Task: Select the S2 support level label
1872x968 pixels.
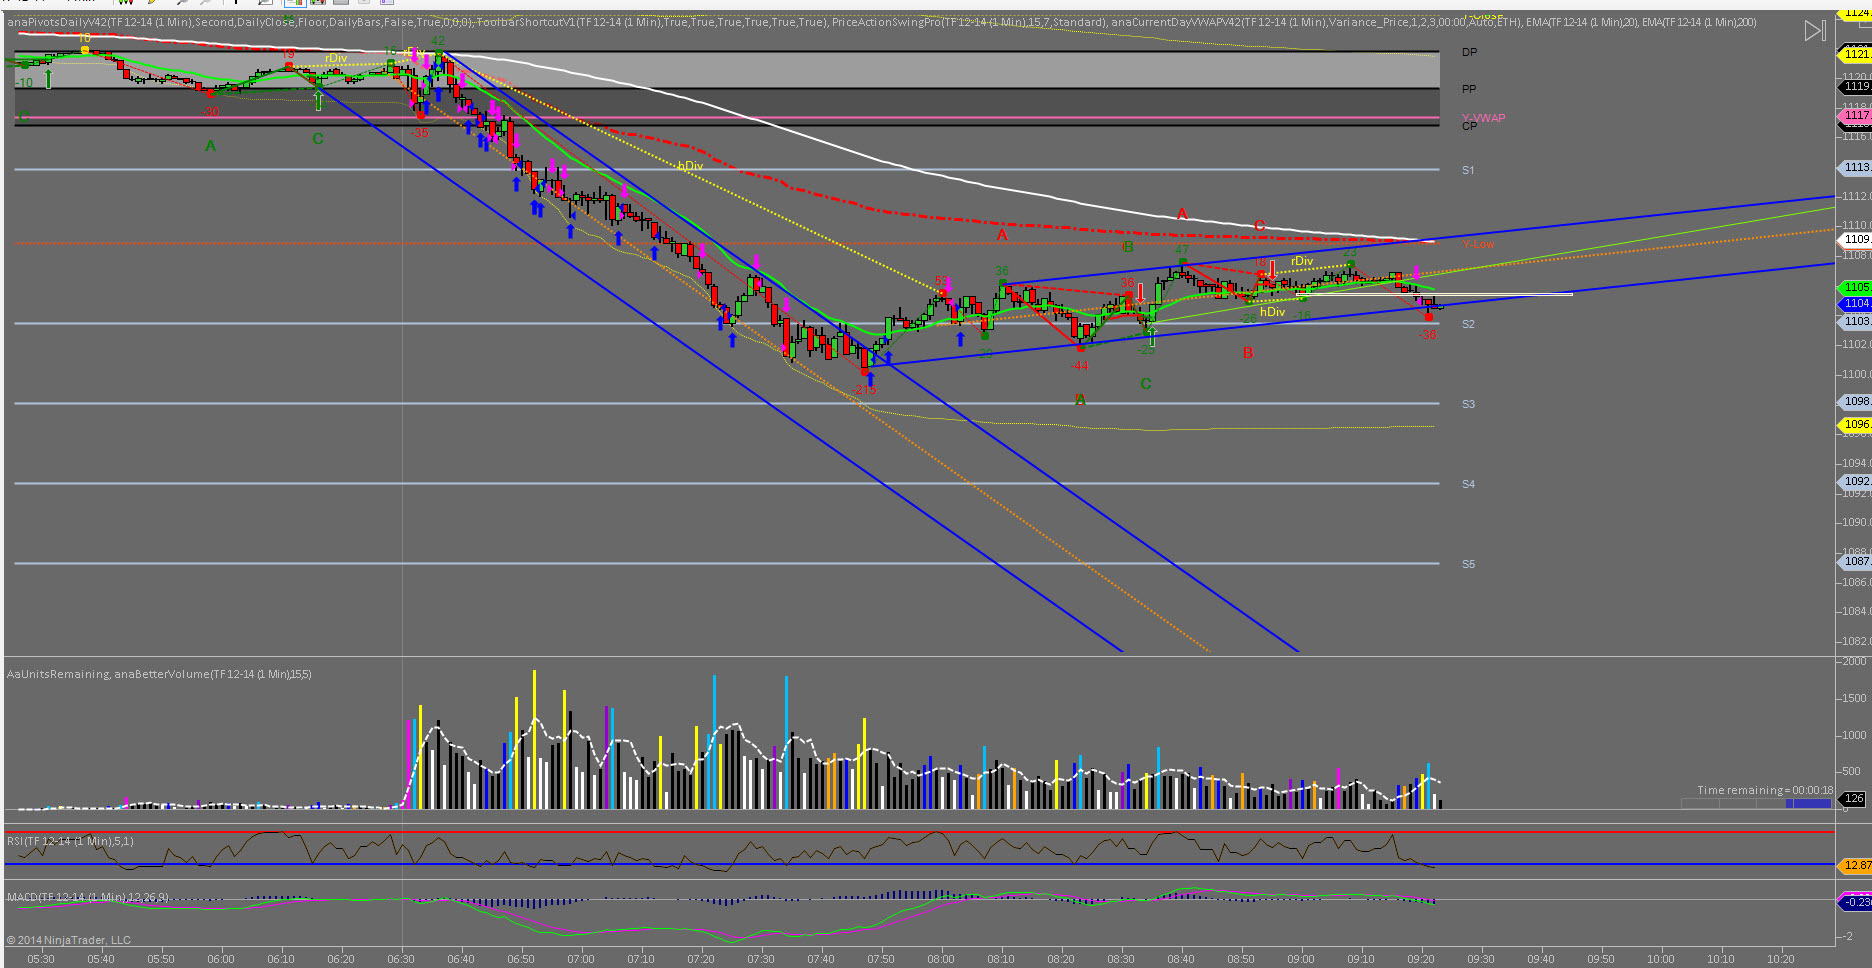Action: pyautogui.click(x=1468, y=324)
